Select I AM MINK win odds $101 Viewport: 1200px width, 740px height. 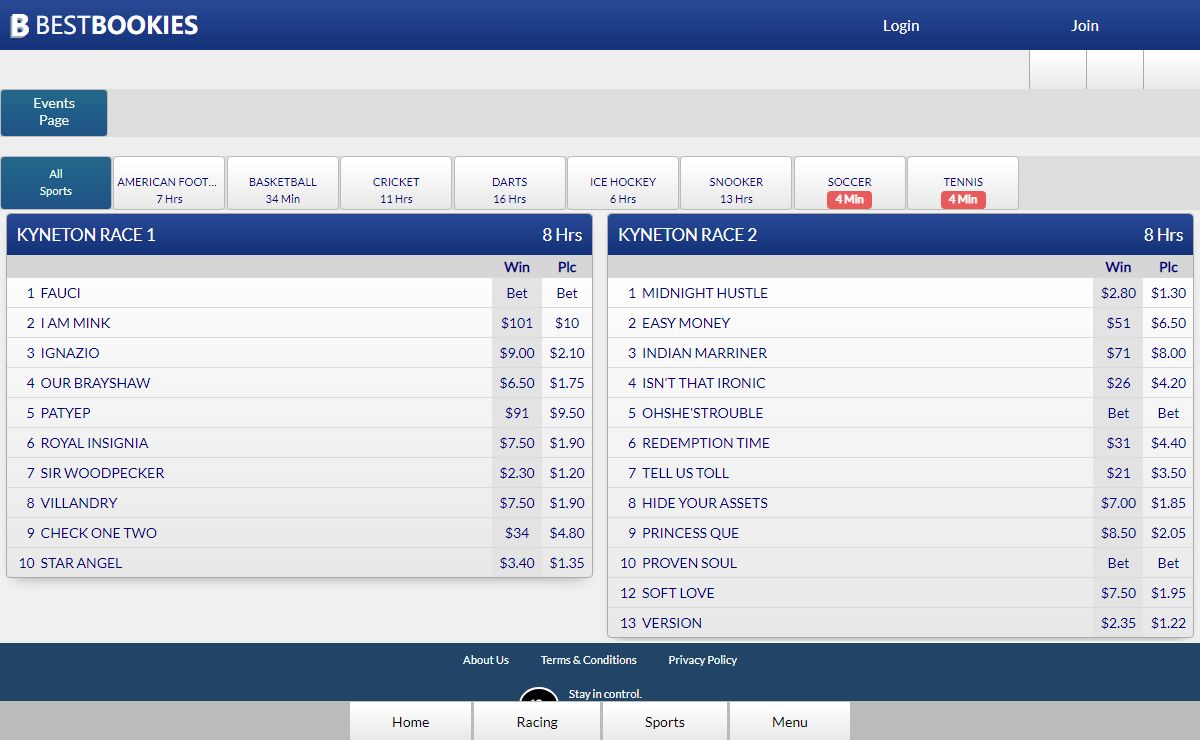click(517, 323)
